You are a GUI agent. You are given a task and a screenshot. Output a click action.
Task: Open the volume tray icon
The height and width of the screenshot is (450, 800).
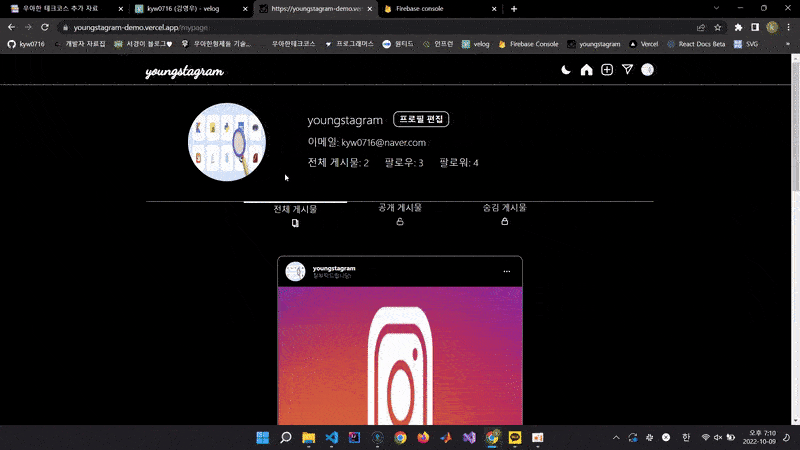coord(718,438)
